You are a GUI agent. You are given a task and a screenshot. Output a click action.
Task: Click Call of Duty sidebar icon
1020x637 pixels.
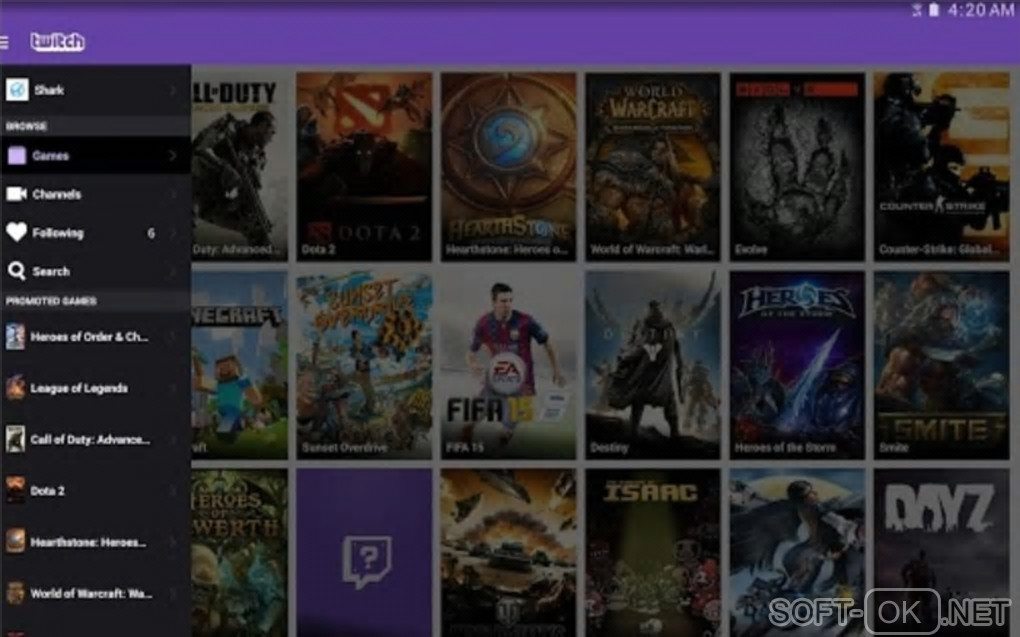pos(15,439)
